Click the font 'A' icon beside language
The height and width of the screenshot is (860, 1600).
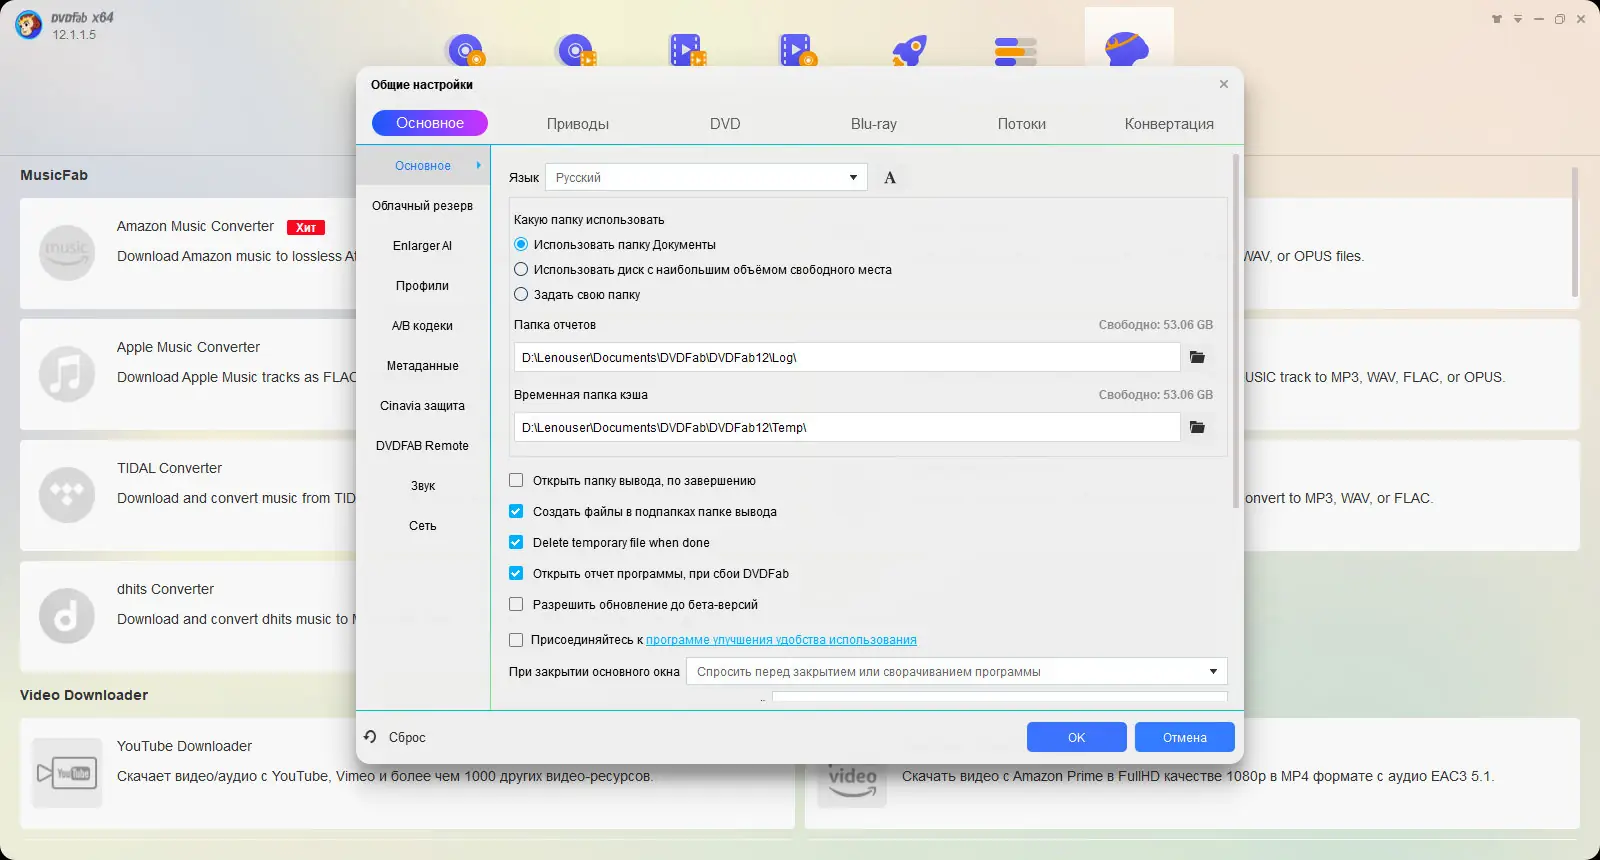pos(890,178)
